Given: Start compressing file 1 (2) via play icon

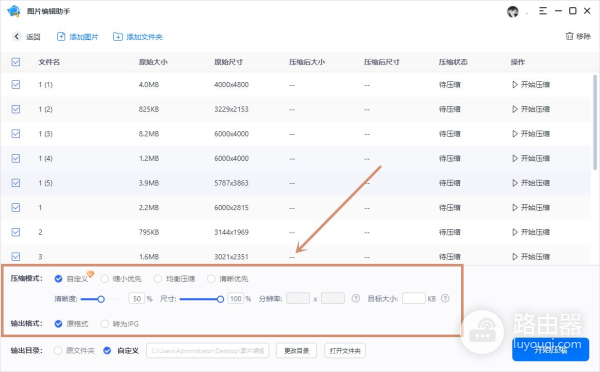Looking at the screenshot, I should coord(515,109).
